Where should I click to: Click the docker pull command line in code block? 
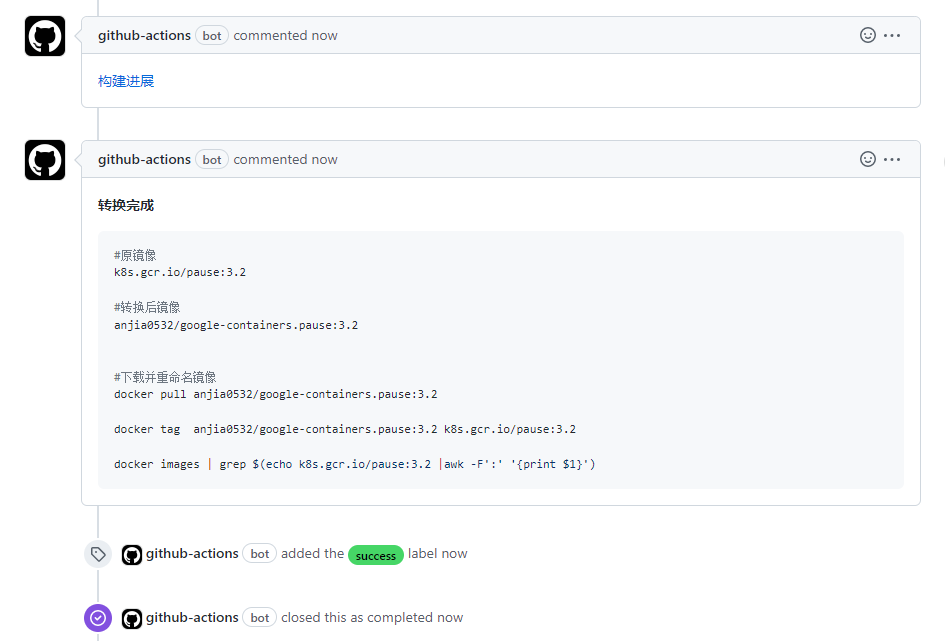pyautogui.click(x=275, y=394)
